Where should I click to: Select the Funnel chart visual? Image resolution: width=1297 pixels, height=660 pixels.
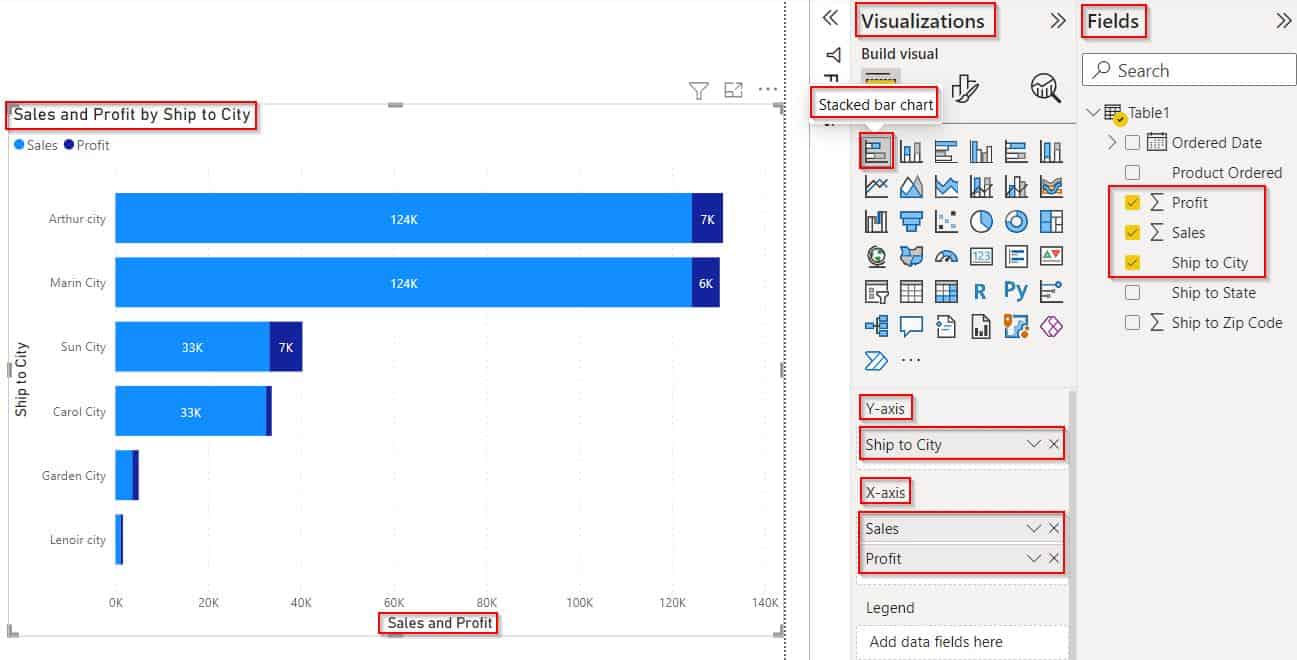coord(911,221)
